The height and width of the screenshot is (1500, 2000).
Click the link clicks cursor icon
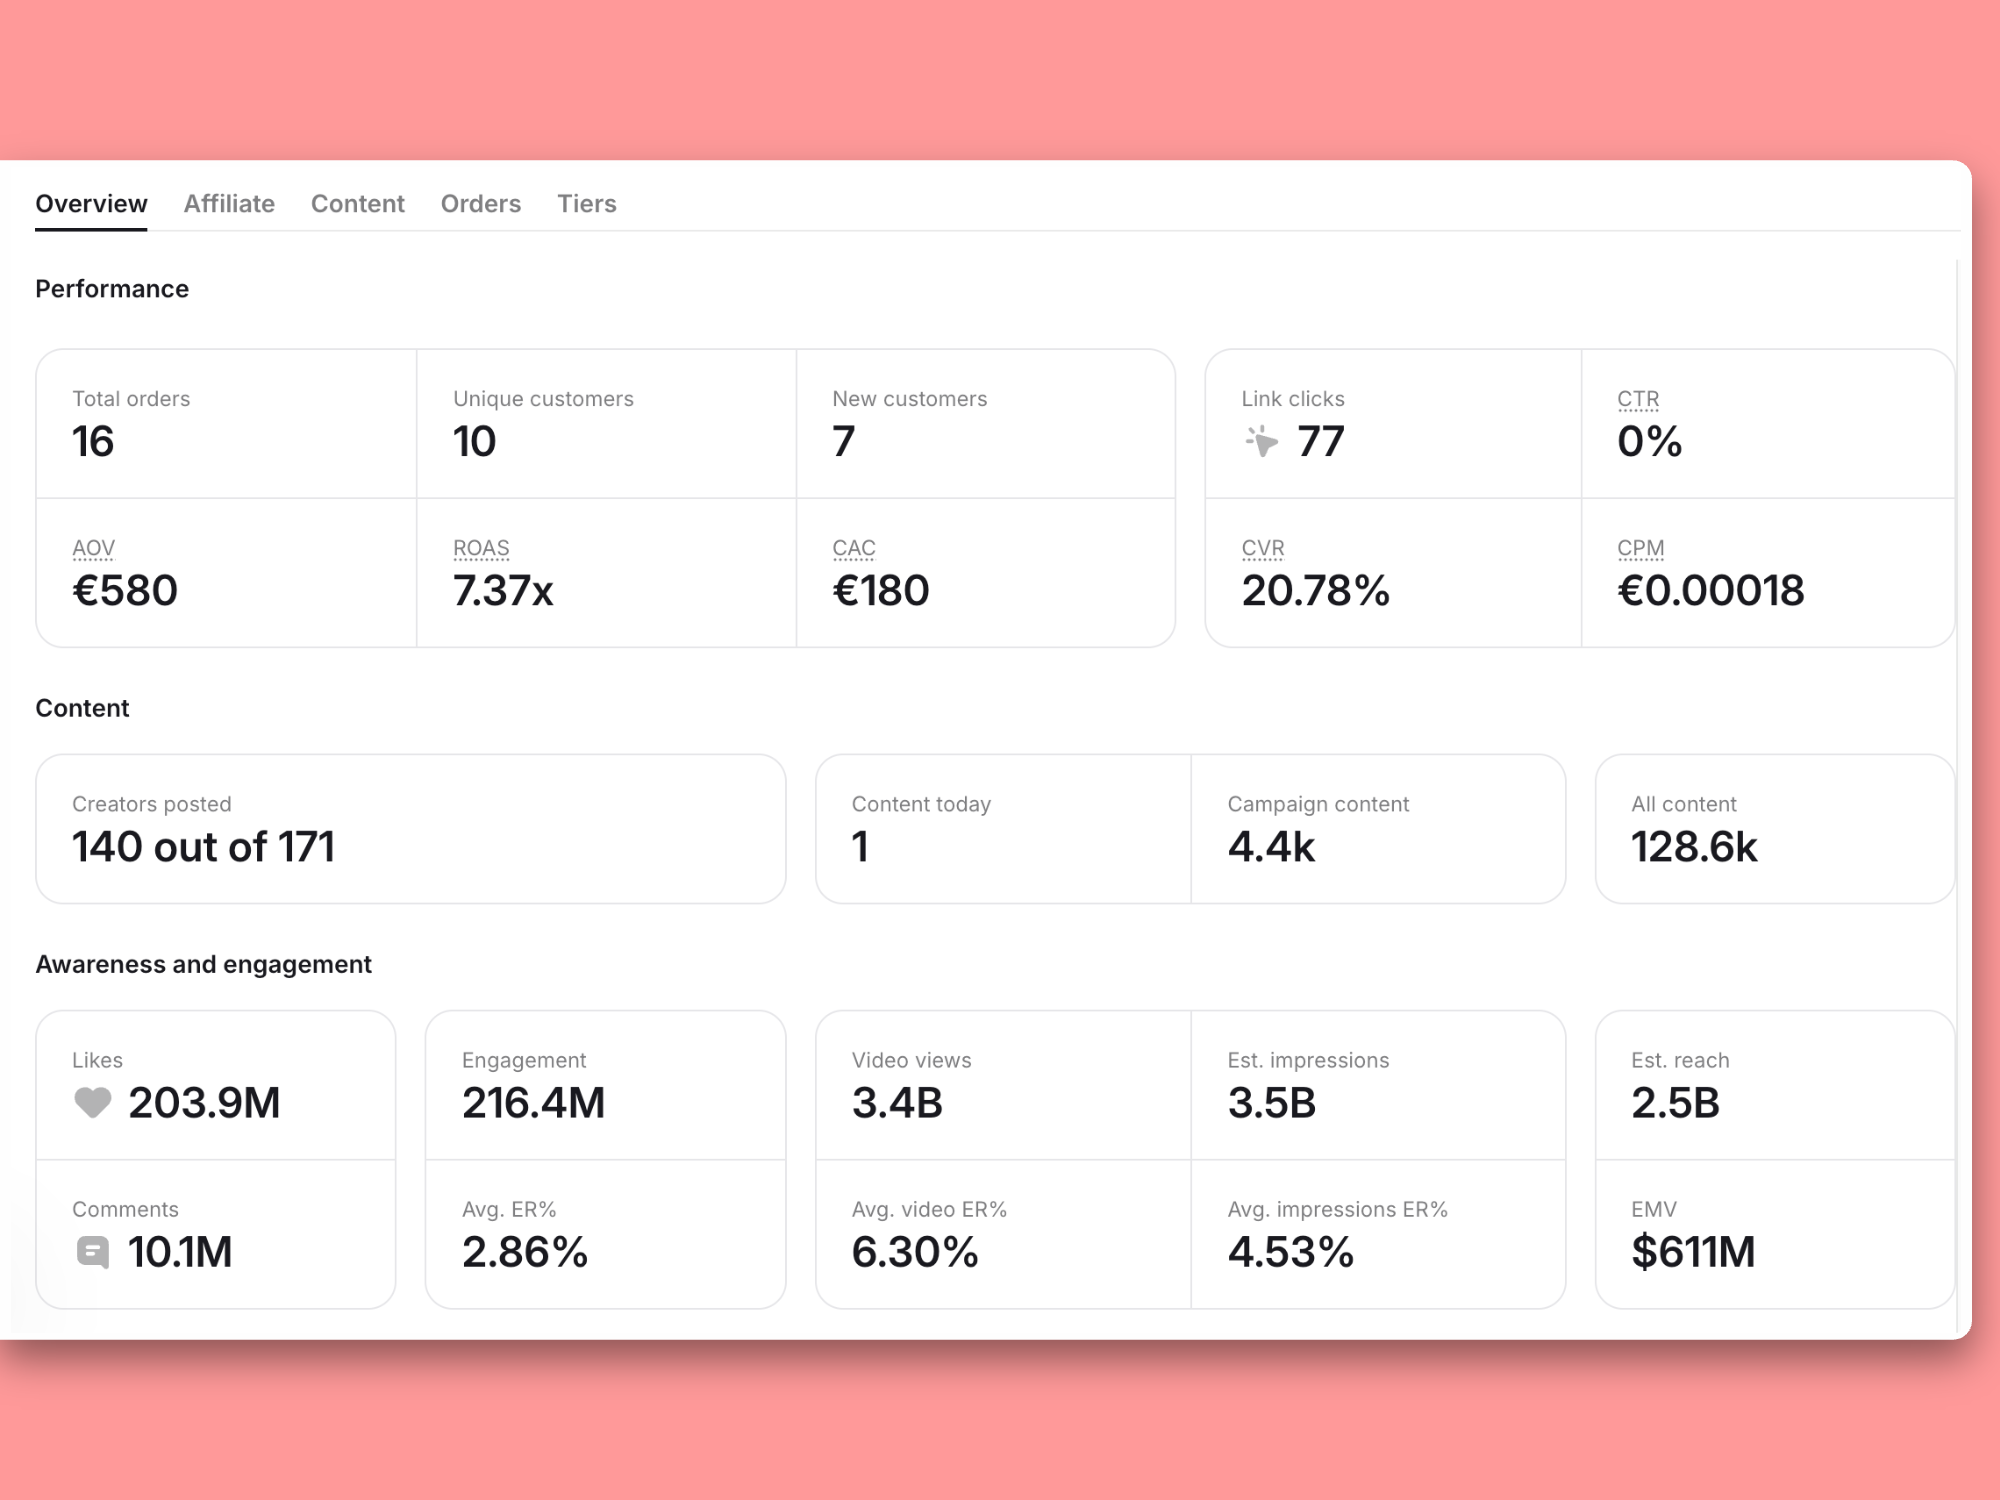(1262, 441)
